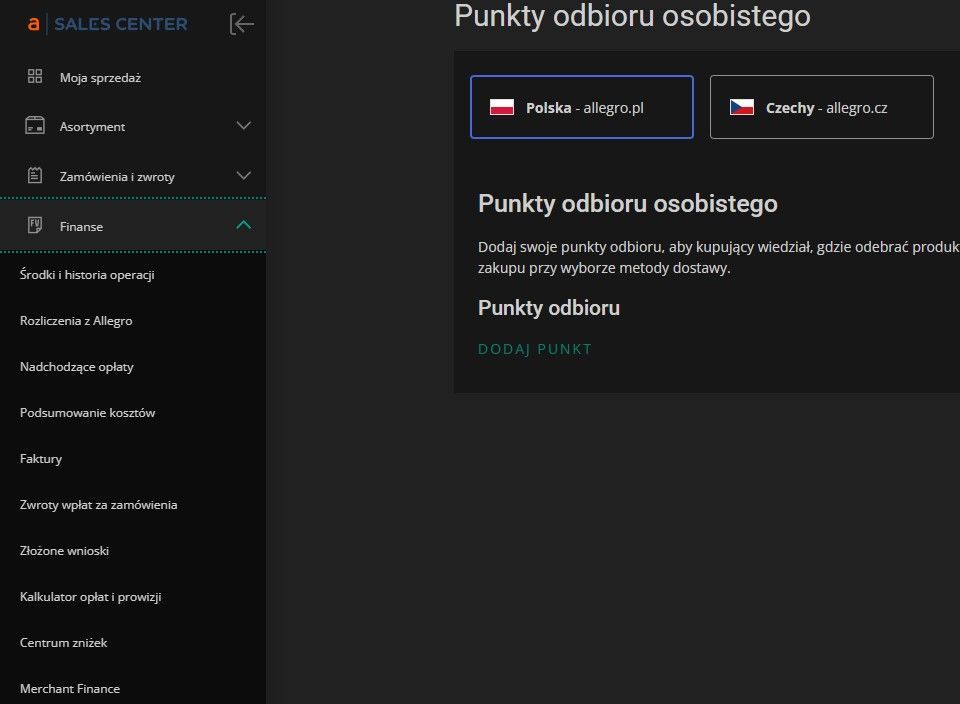The height and width of the screenshot is (704, 960).
Task: Click the Allegro Sales Center logo
Action: point(107,24)
